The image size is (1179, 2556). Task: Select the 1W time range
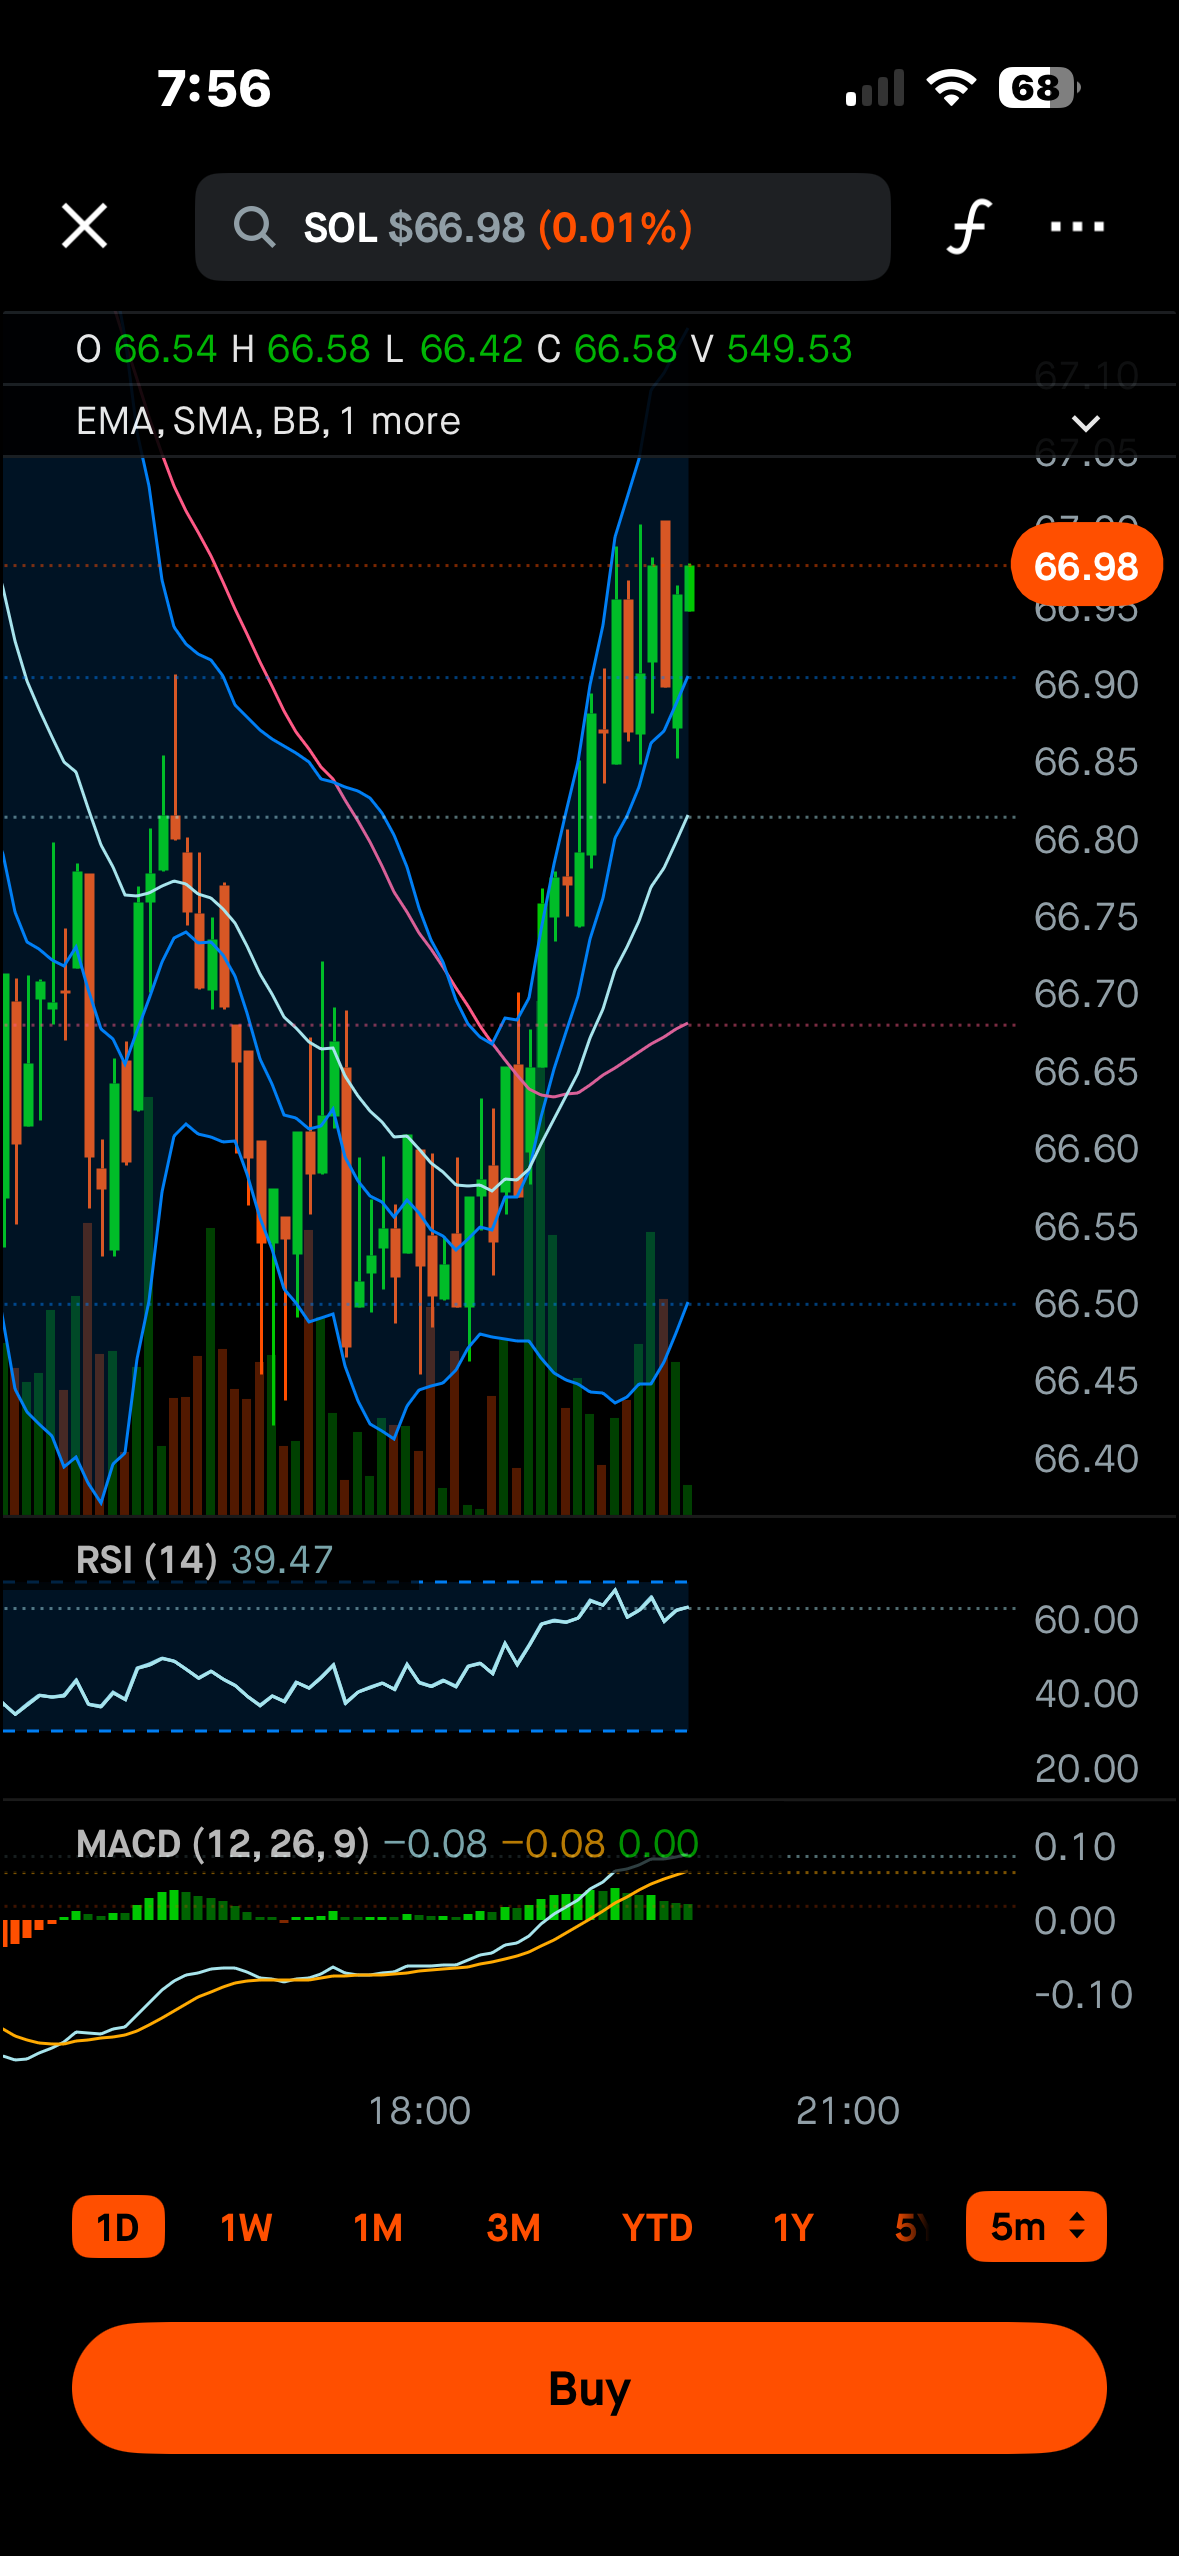[246, 2227]
